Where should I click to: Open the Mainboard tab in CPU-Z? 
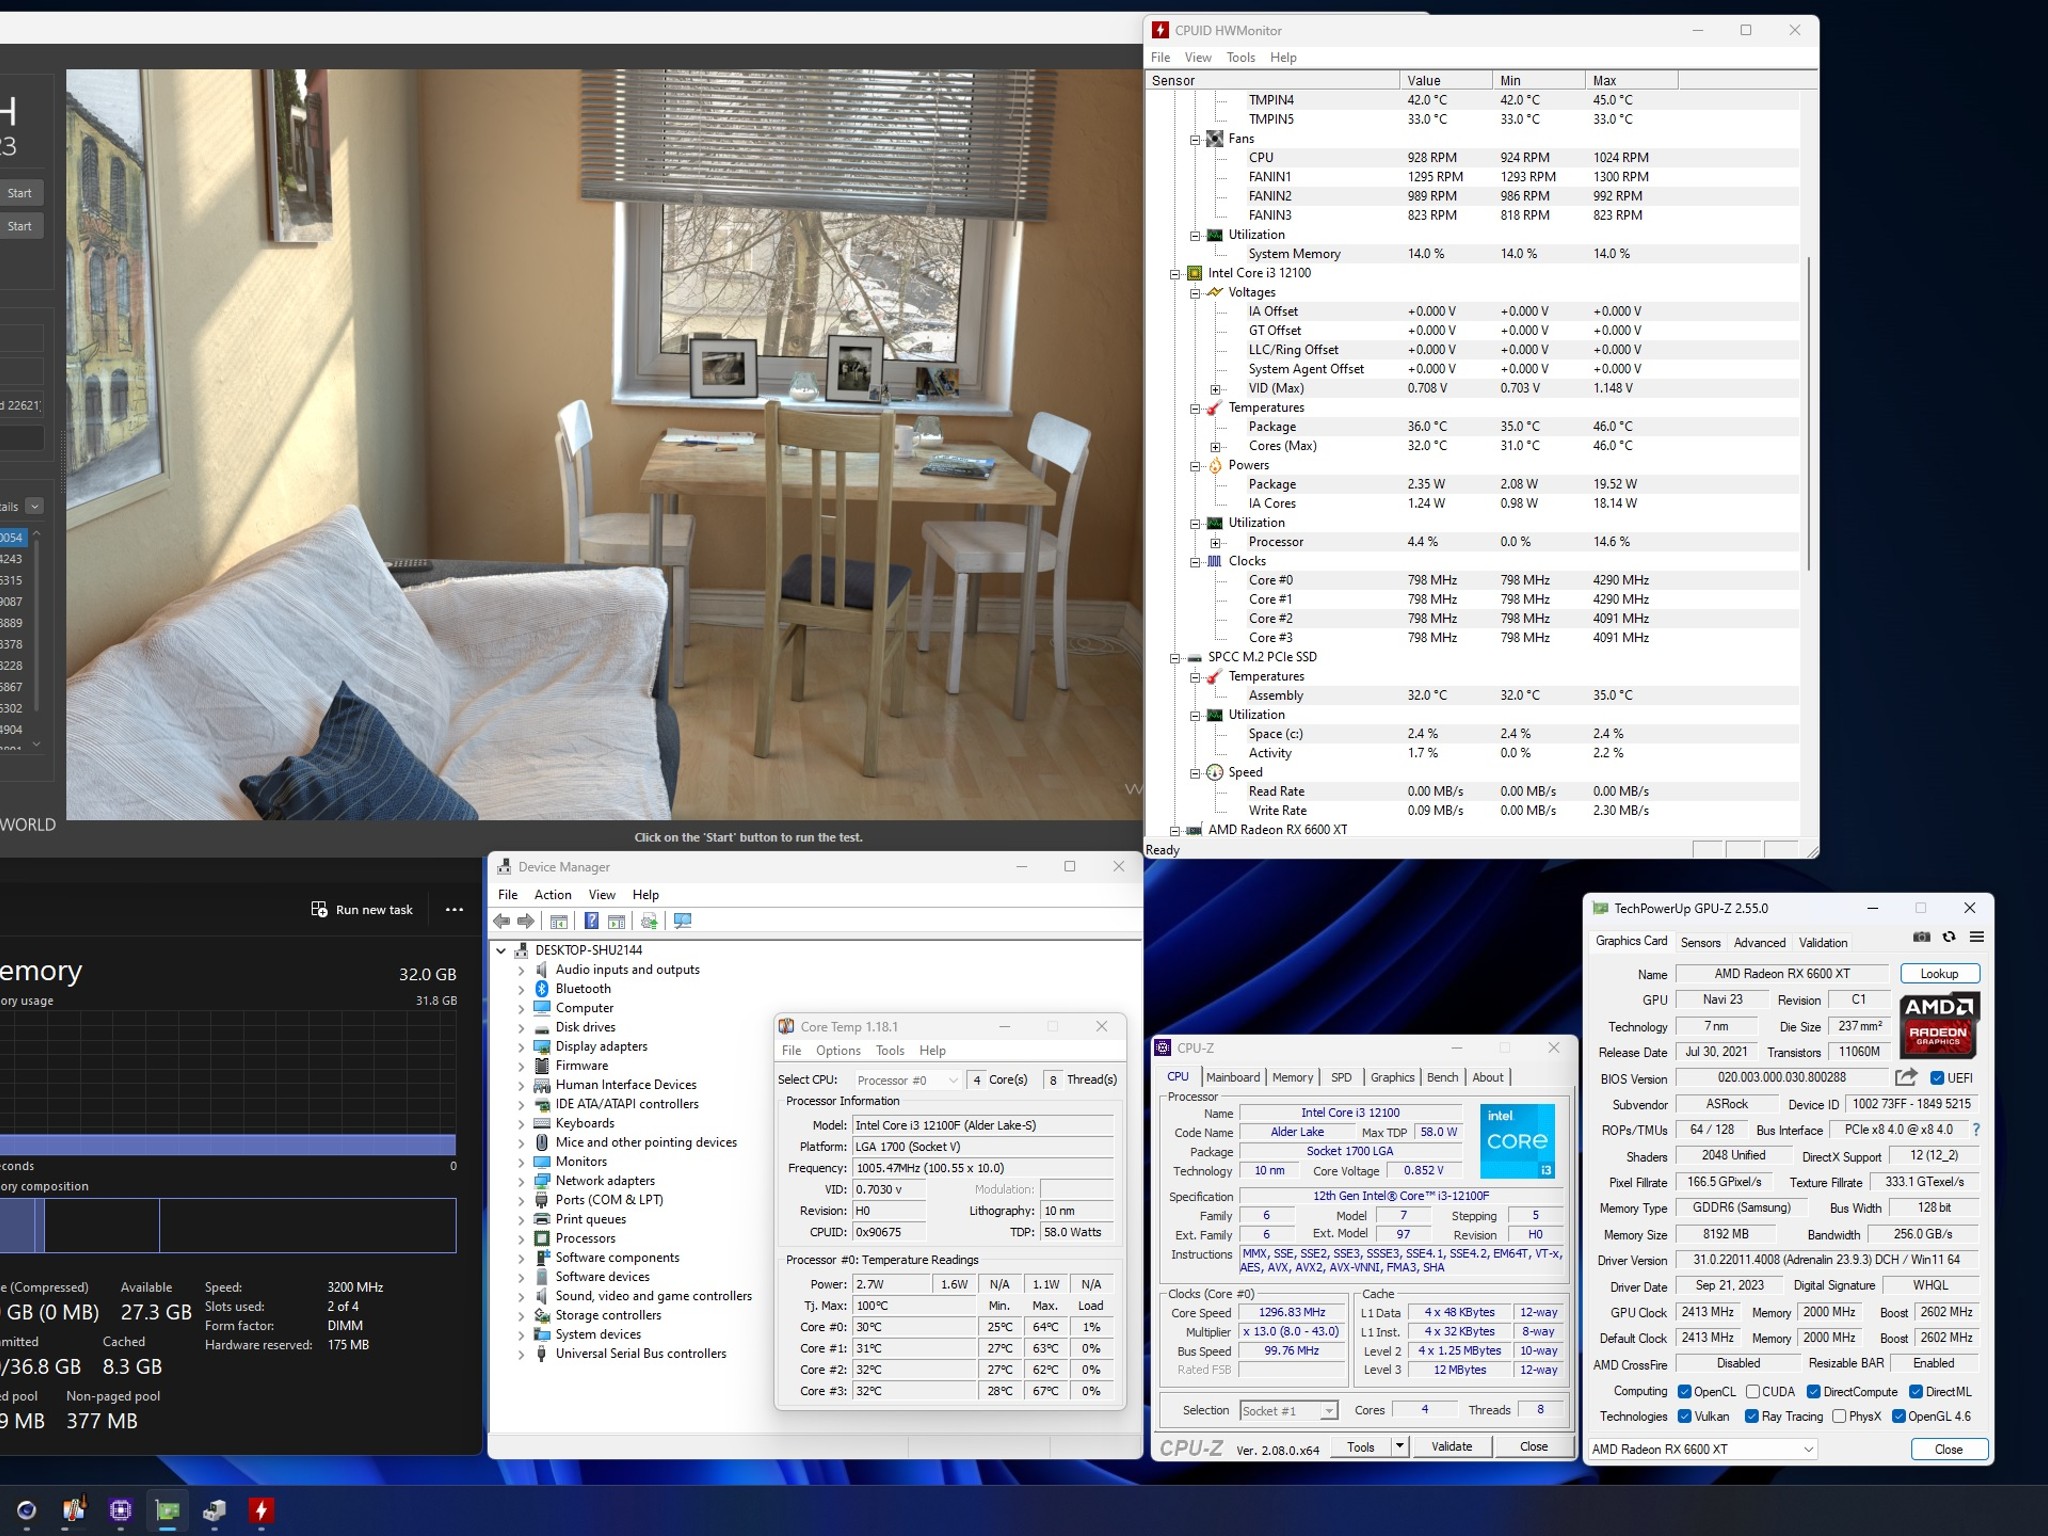[1232, 1077]
